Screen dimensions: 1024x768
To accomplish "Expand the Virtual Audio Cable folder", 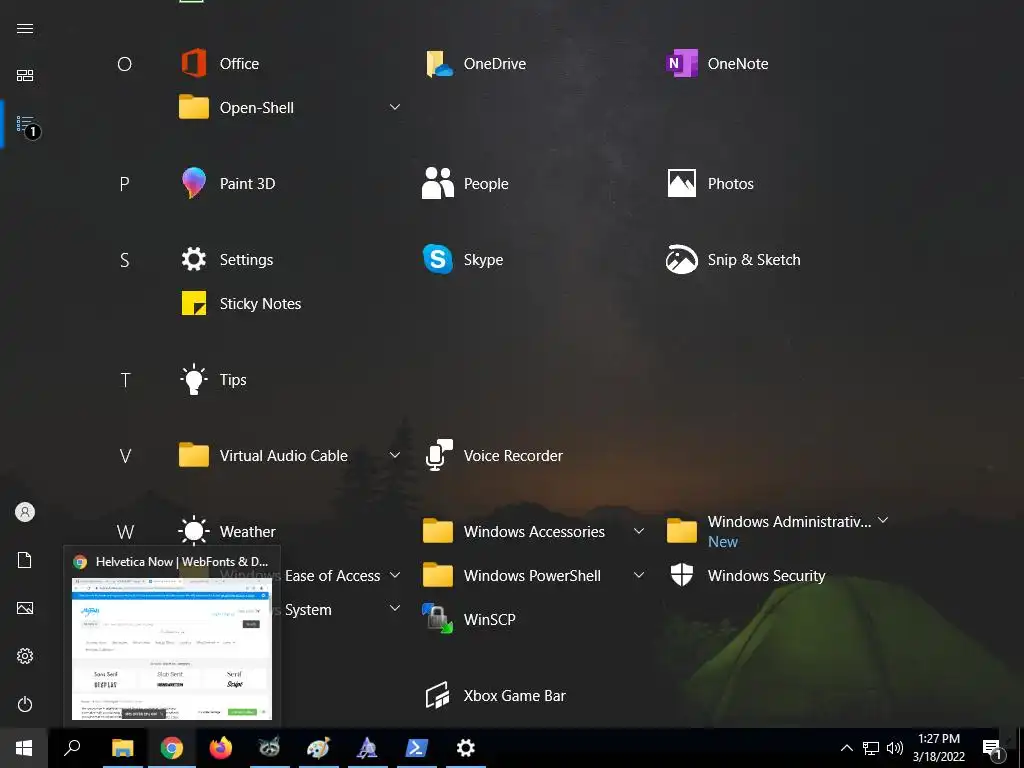I will 394,455.
